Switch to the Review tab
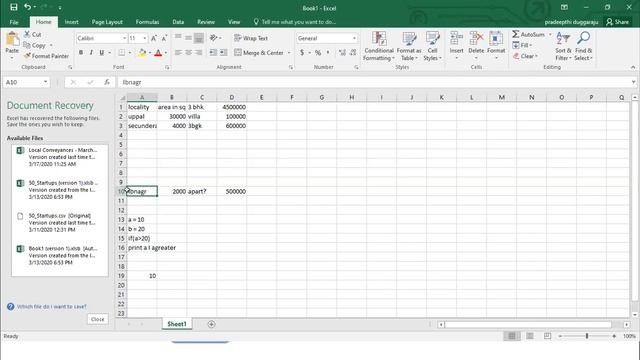 (206, 22)
